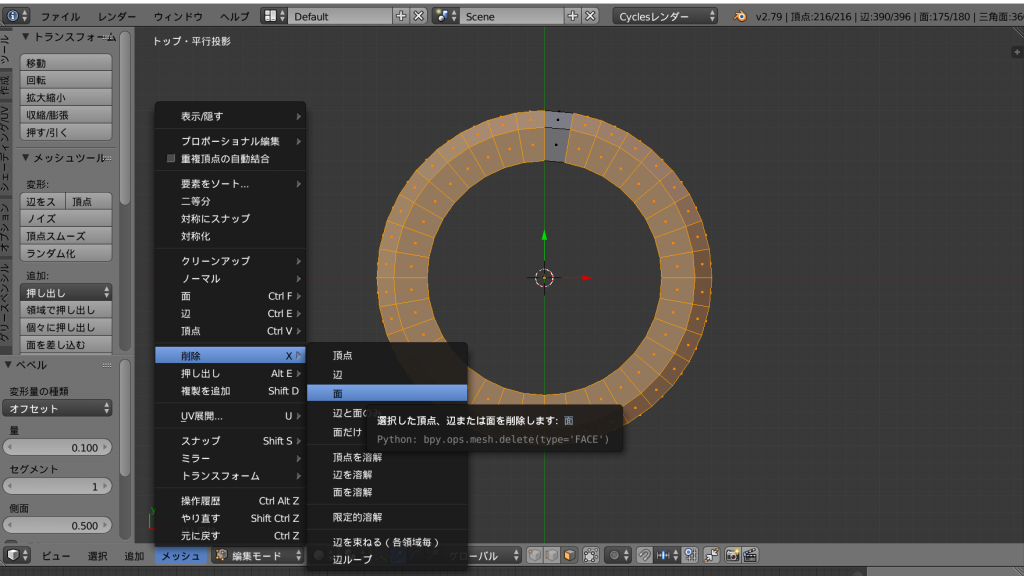Click the 頂点スムーズ button
Viewport: 1024px width, 576px height.
click(x=66, y=236)
